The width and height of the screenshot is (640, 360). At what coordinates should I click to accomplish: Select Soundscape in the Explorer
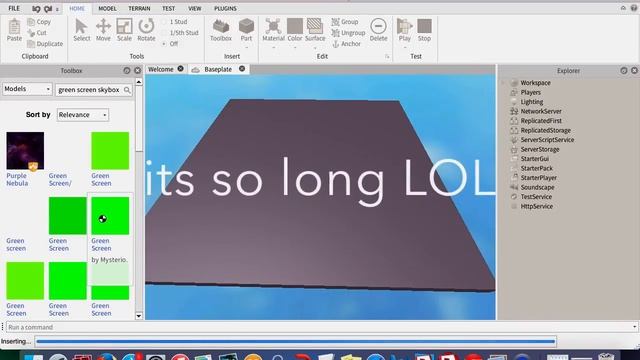(x=537, y=187)
